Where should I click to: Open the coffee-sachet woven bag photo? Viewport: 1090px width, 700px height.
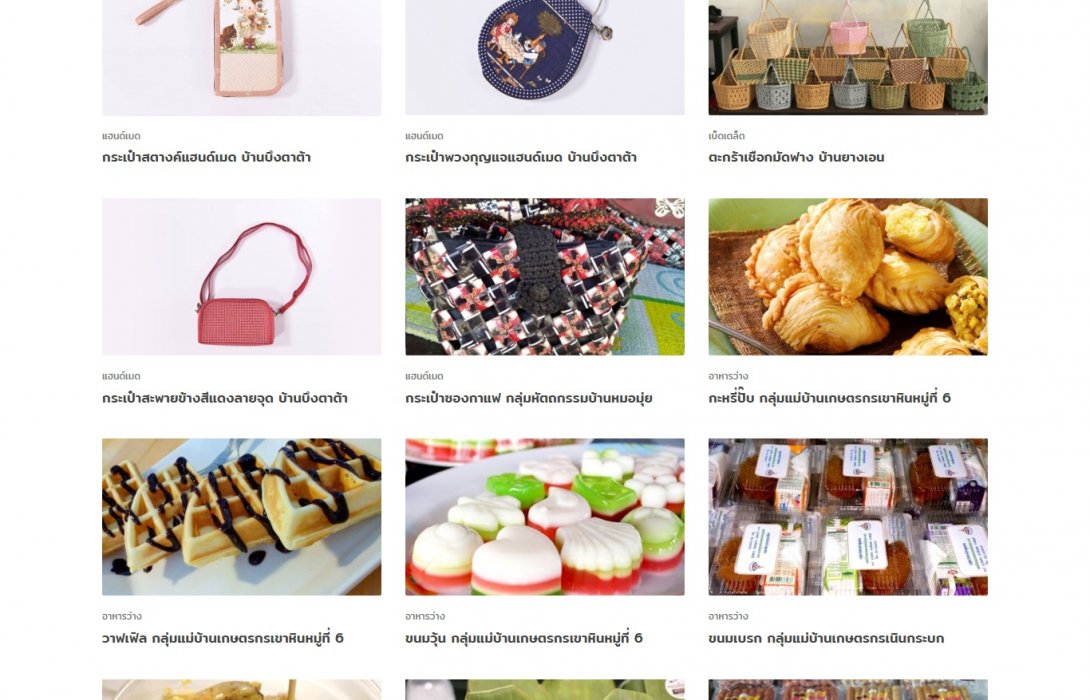point(544,277)
